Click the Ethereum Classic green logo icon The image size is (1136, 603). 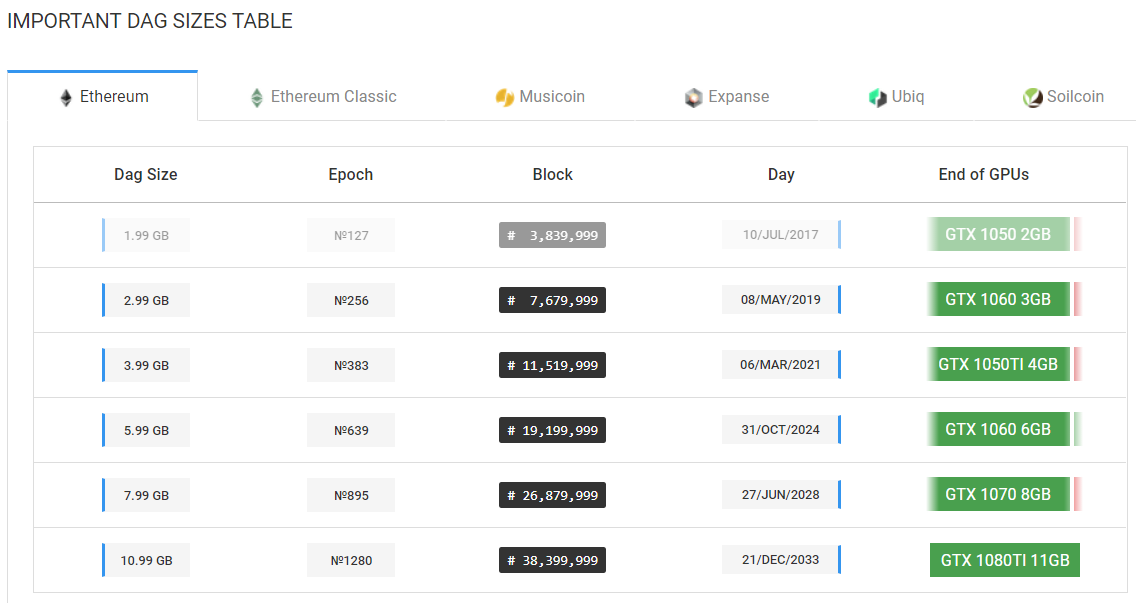(x=256, y=98)
